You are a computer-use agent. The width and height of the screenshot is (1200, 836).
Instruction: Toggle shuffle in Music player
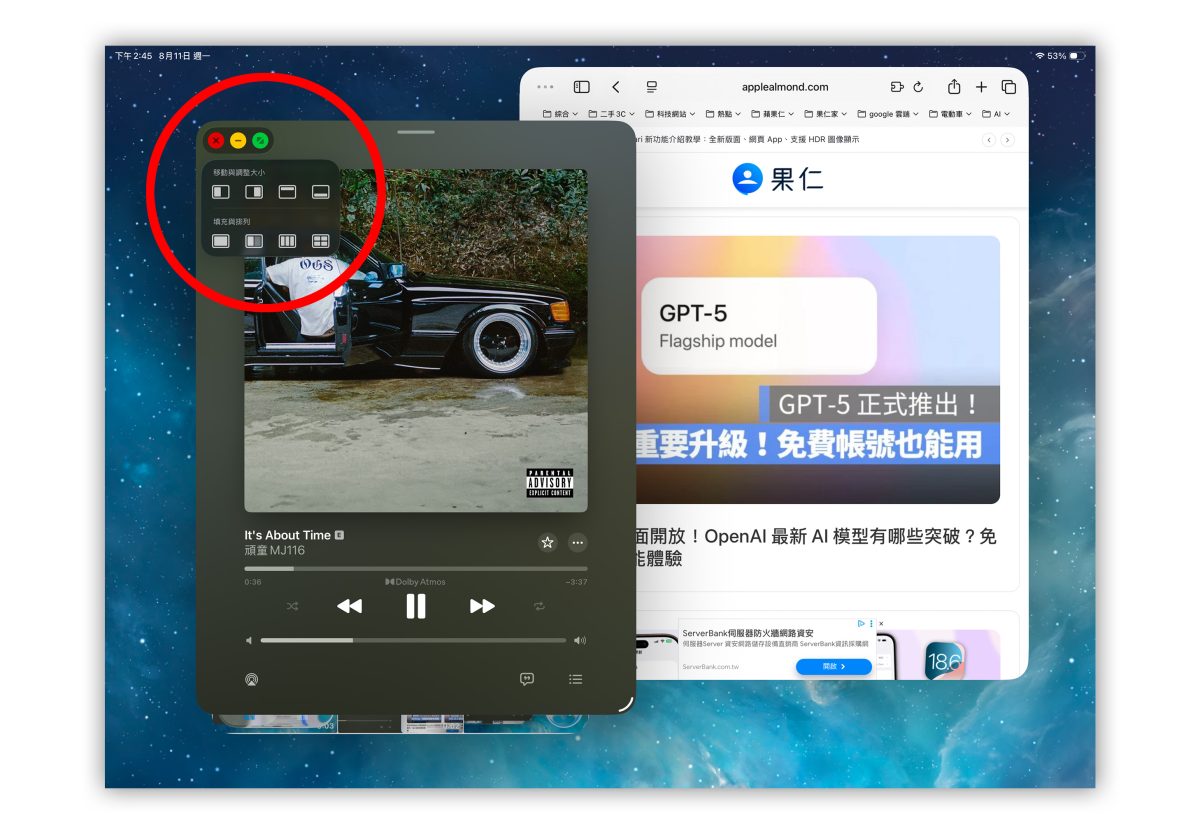point(292,606)
